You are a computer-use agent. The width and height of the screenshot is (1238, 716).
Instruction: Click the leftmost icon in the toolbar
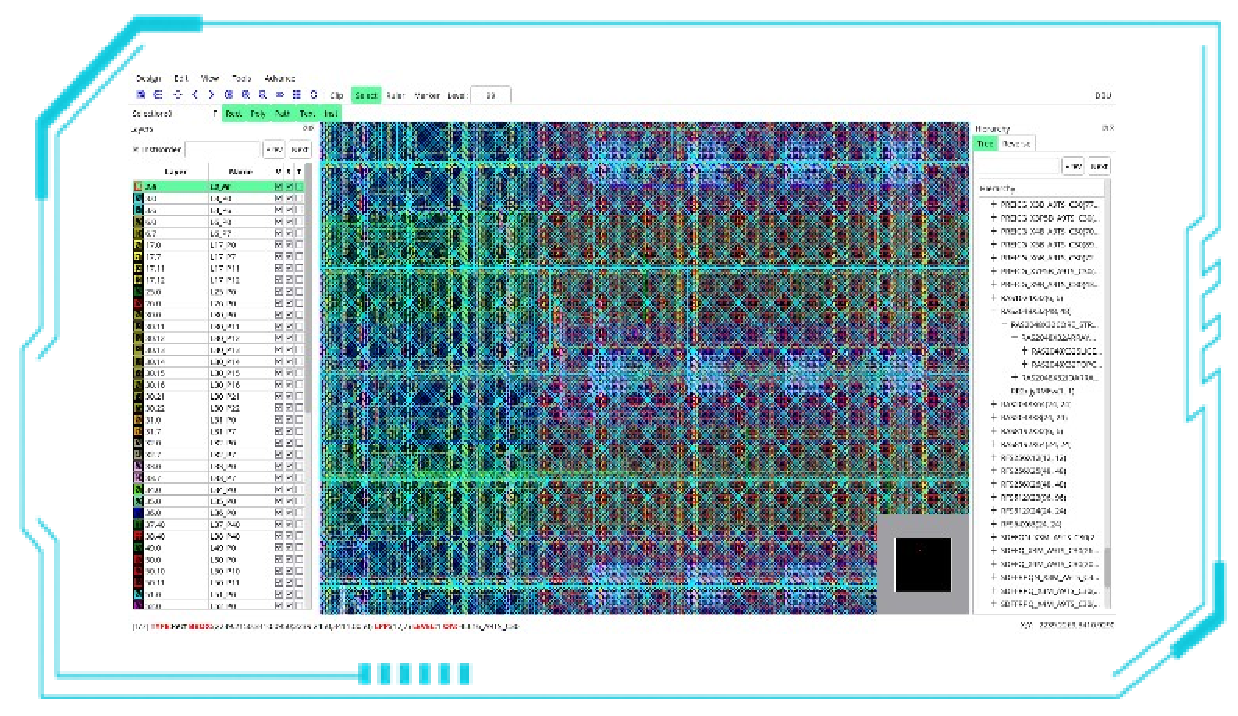pyautogui.click(x=141, y=95)
